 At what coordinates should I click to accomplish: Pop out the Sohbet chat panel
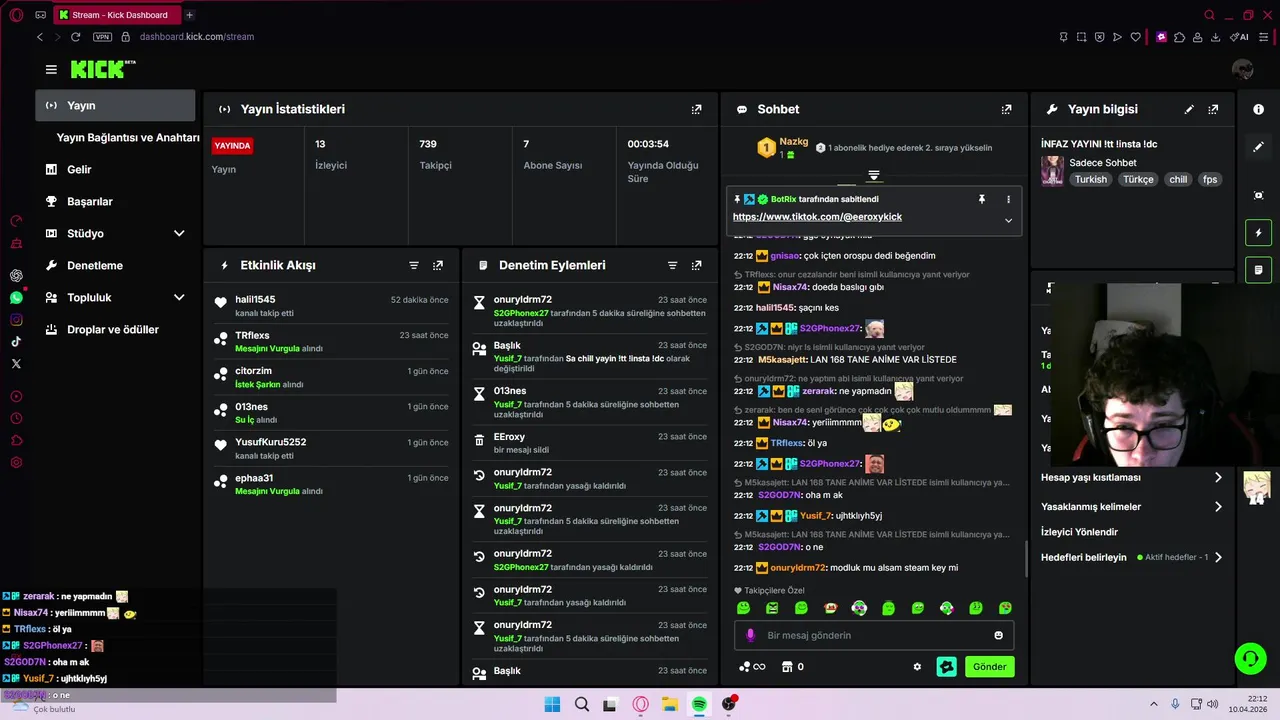[x=1007, y=109]
